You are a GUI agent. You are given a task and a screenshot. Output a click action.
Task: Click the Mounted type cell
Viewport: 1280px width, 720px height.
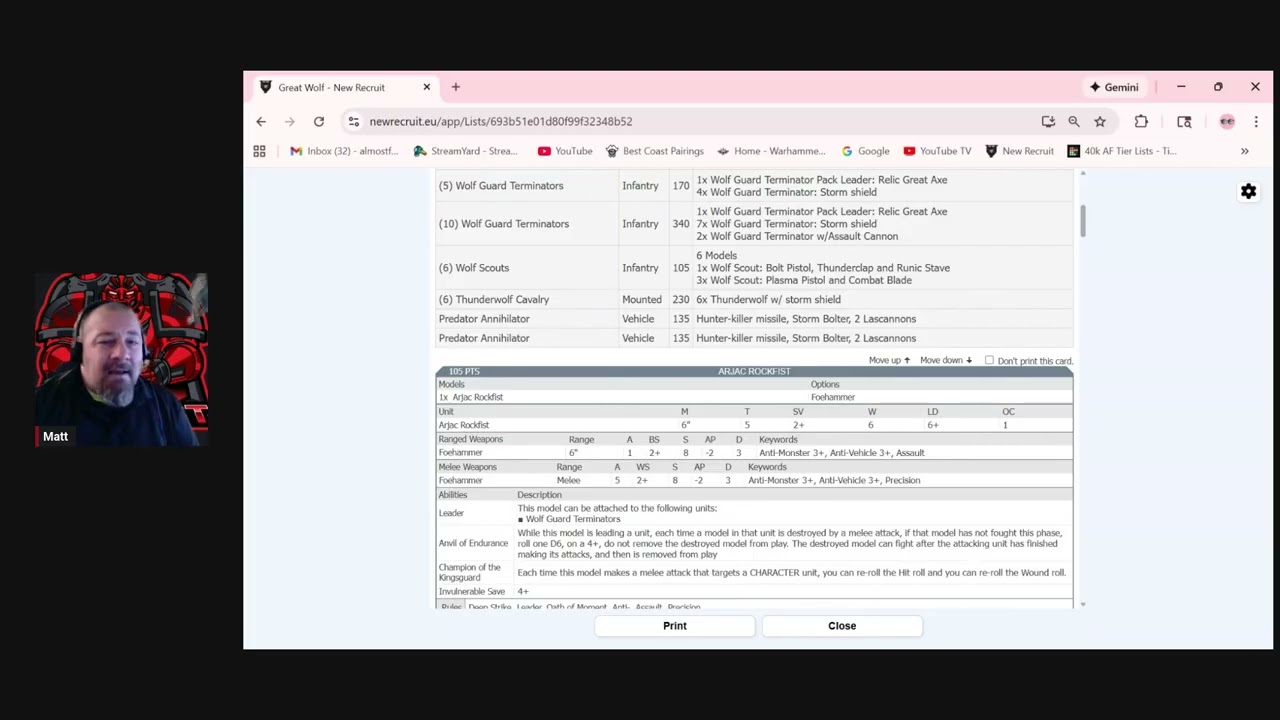[x=642, y=299]
